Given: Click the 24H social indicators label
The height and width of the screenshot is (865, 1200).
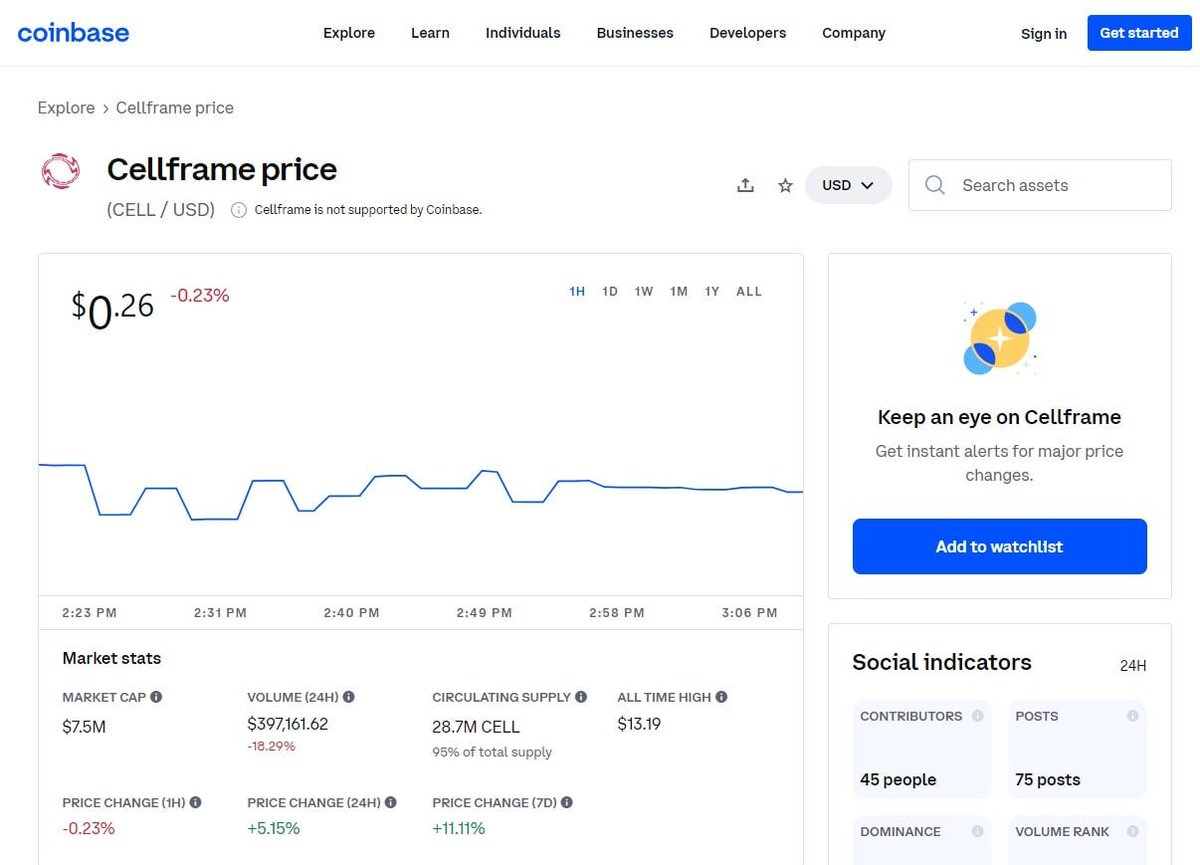Looking at the screenshot, I should coord(1133,666).
